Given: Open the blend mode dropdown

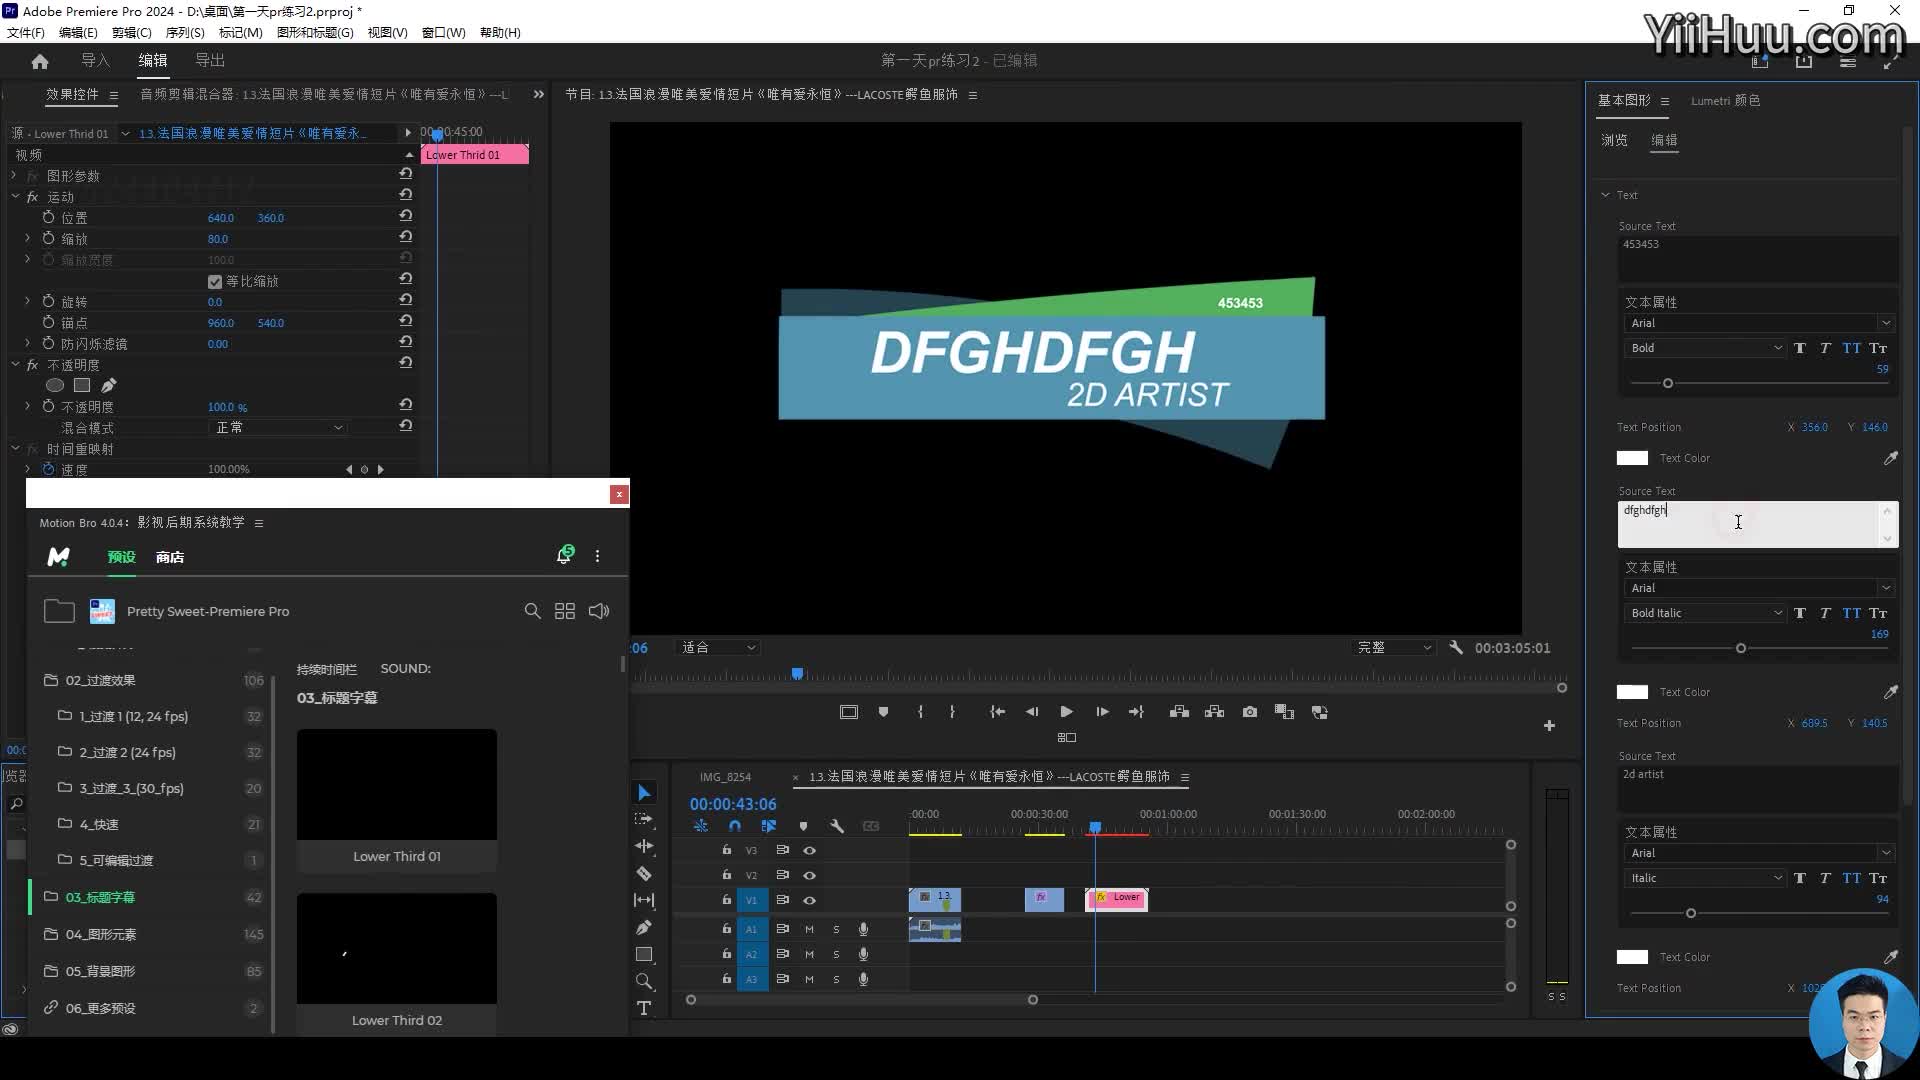Looking at the screenshot, I should coord(279,427).
